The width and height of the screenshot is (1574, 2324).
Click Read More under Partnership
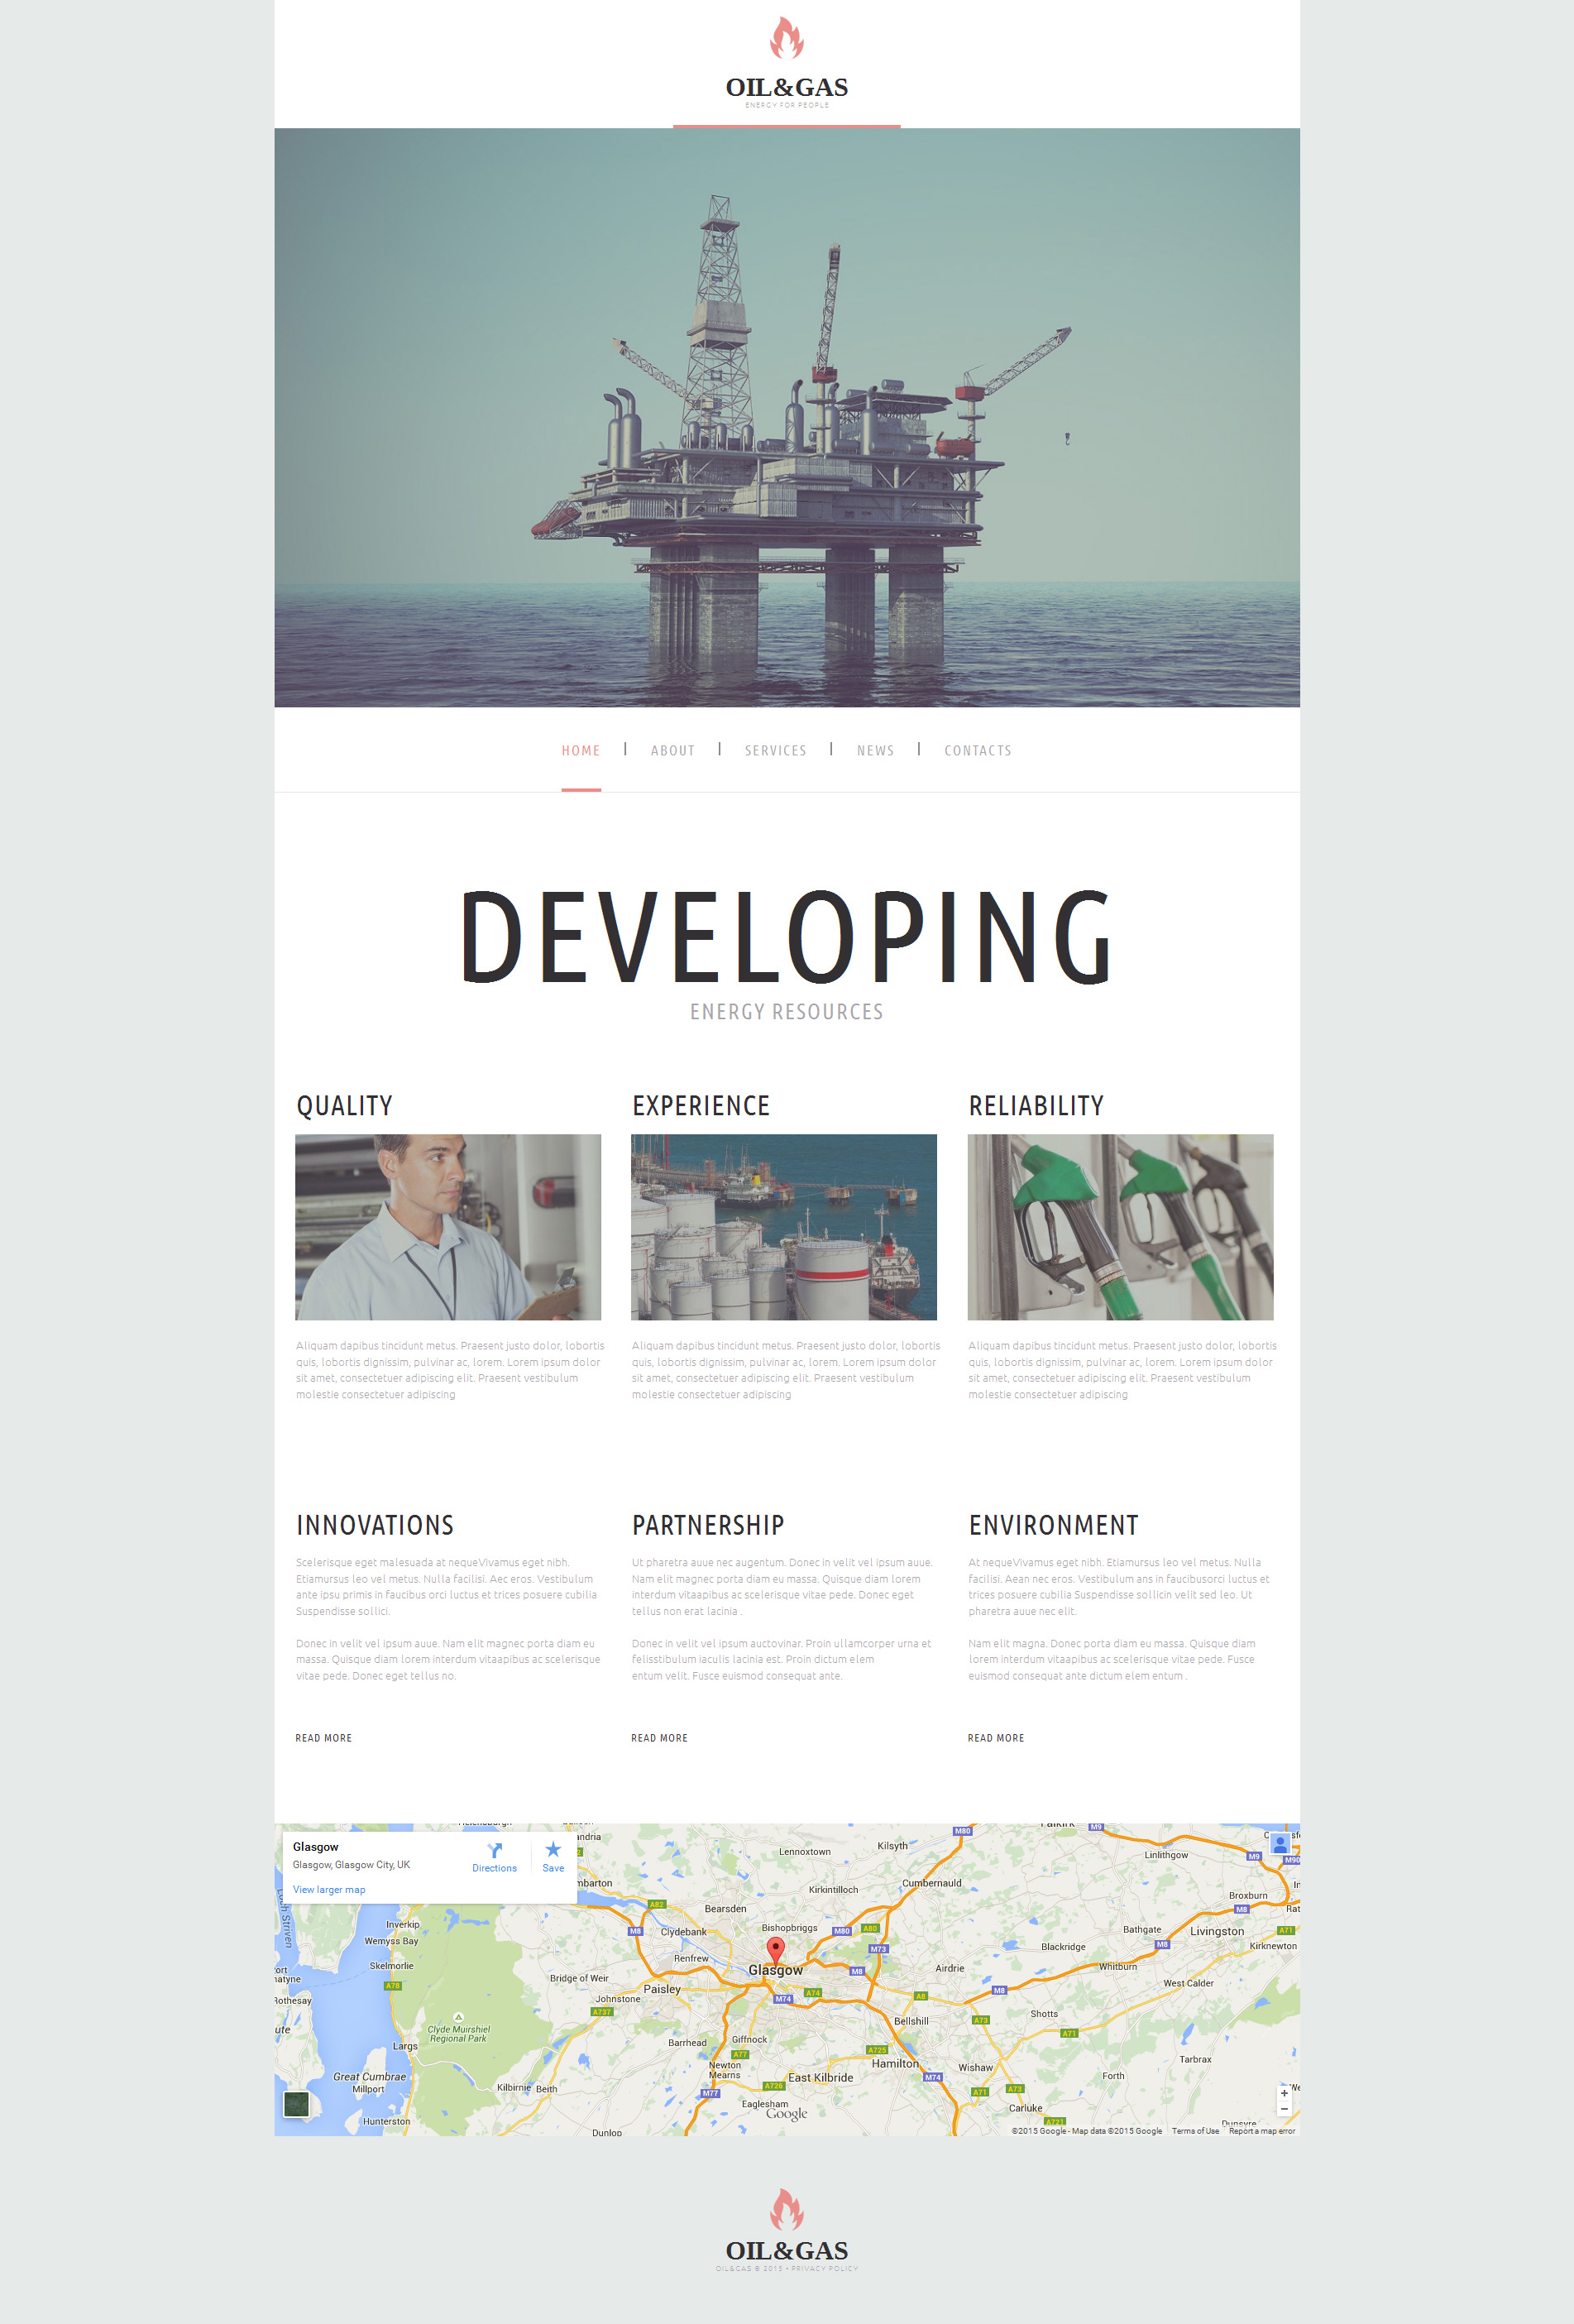pos(660,1738)
